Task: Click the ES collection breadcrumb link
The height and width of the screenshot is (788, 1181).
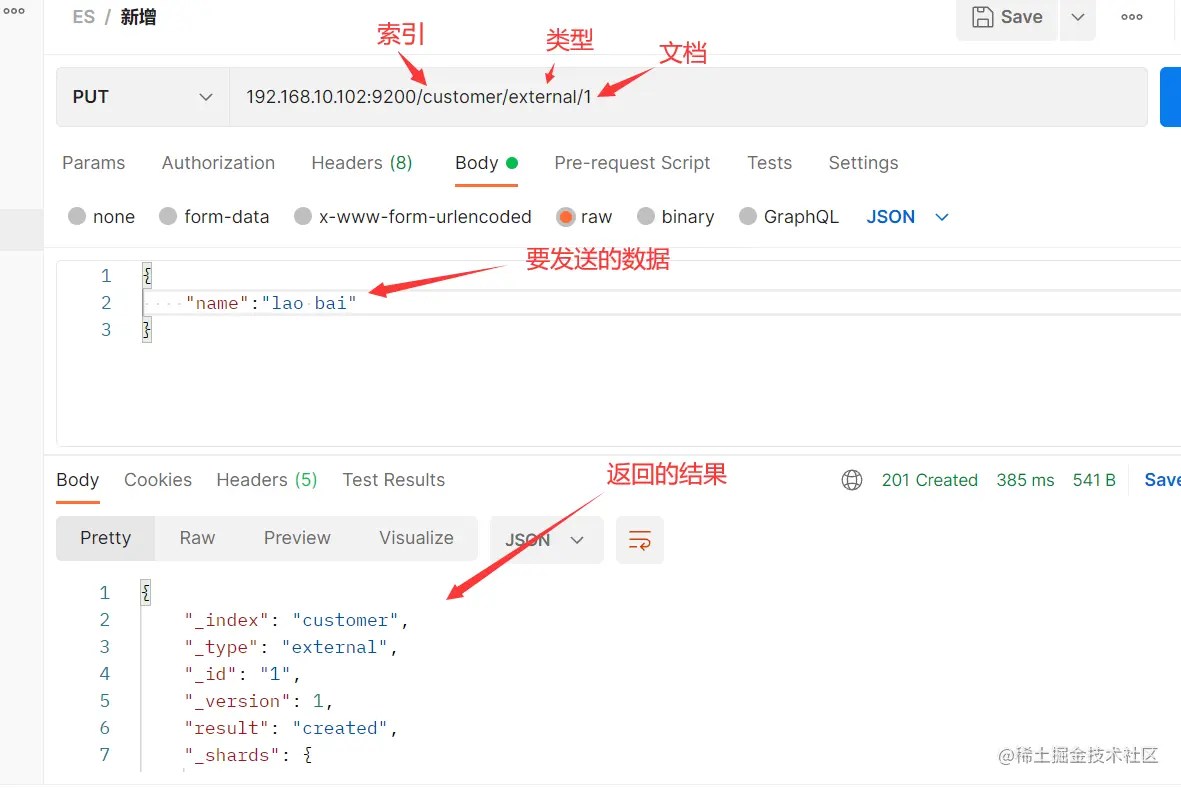Action: [x=84, y=17]
